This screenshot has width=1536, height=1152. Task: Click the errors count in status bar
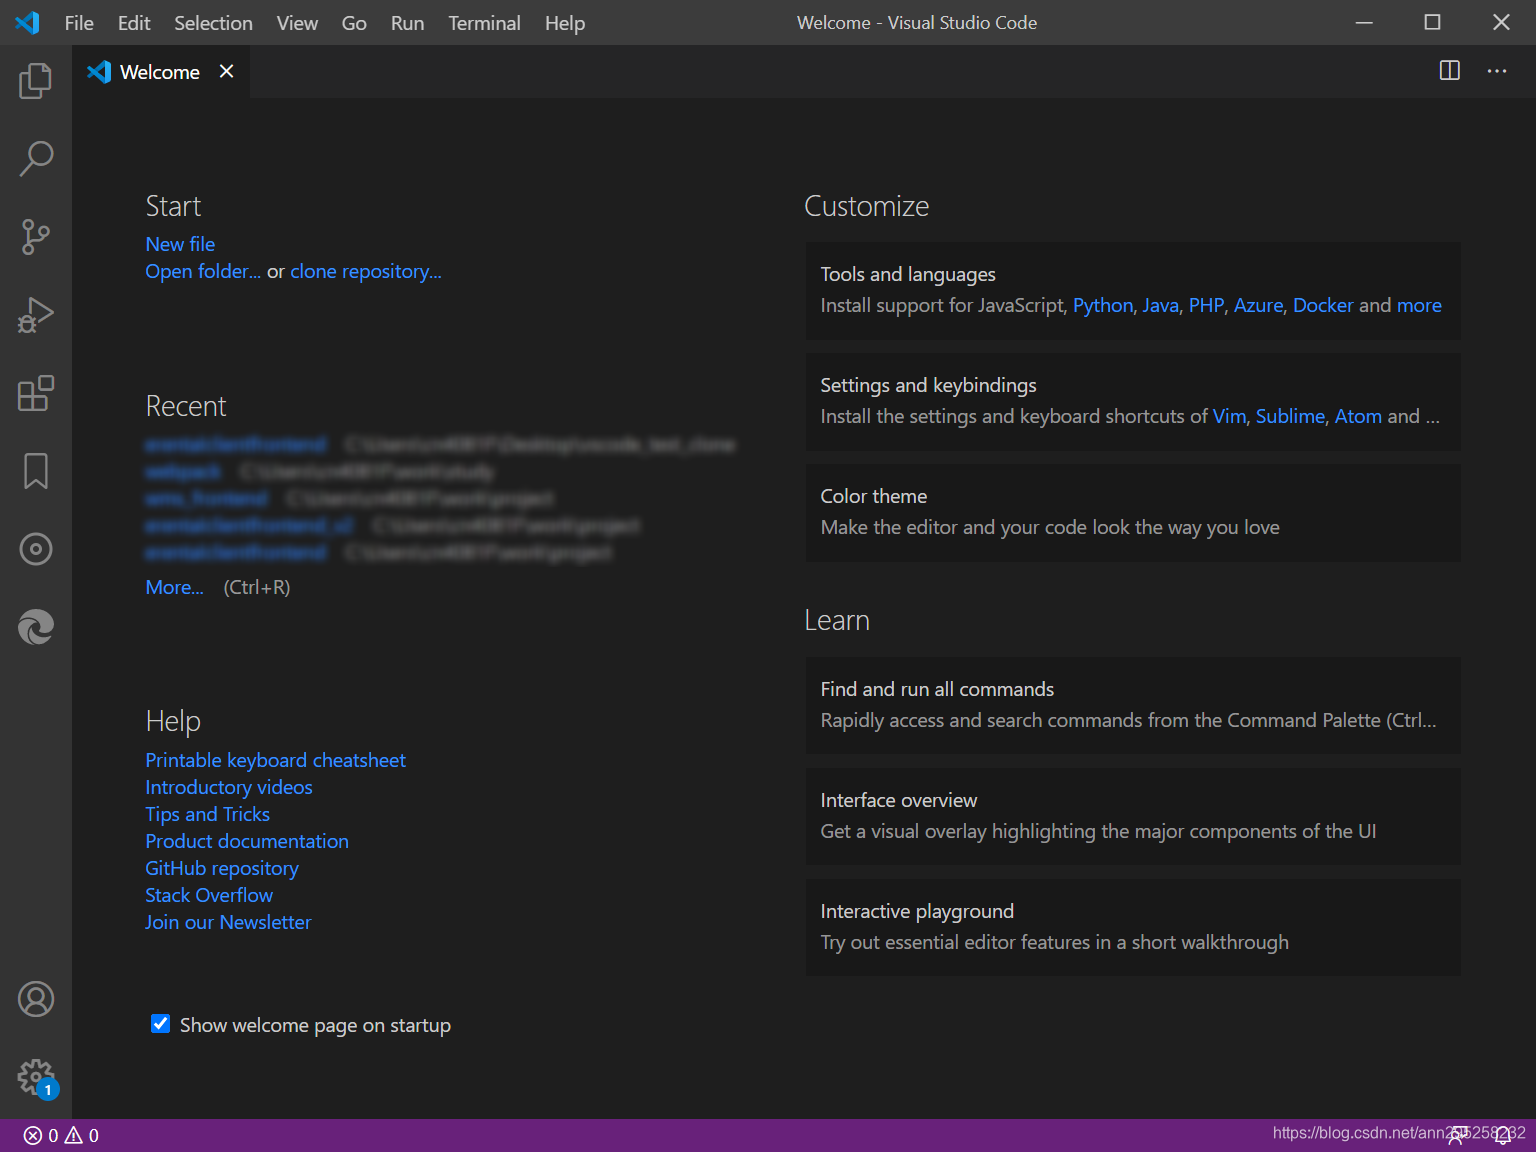pyautogui.click(x=41, y=1135)
